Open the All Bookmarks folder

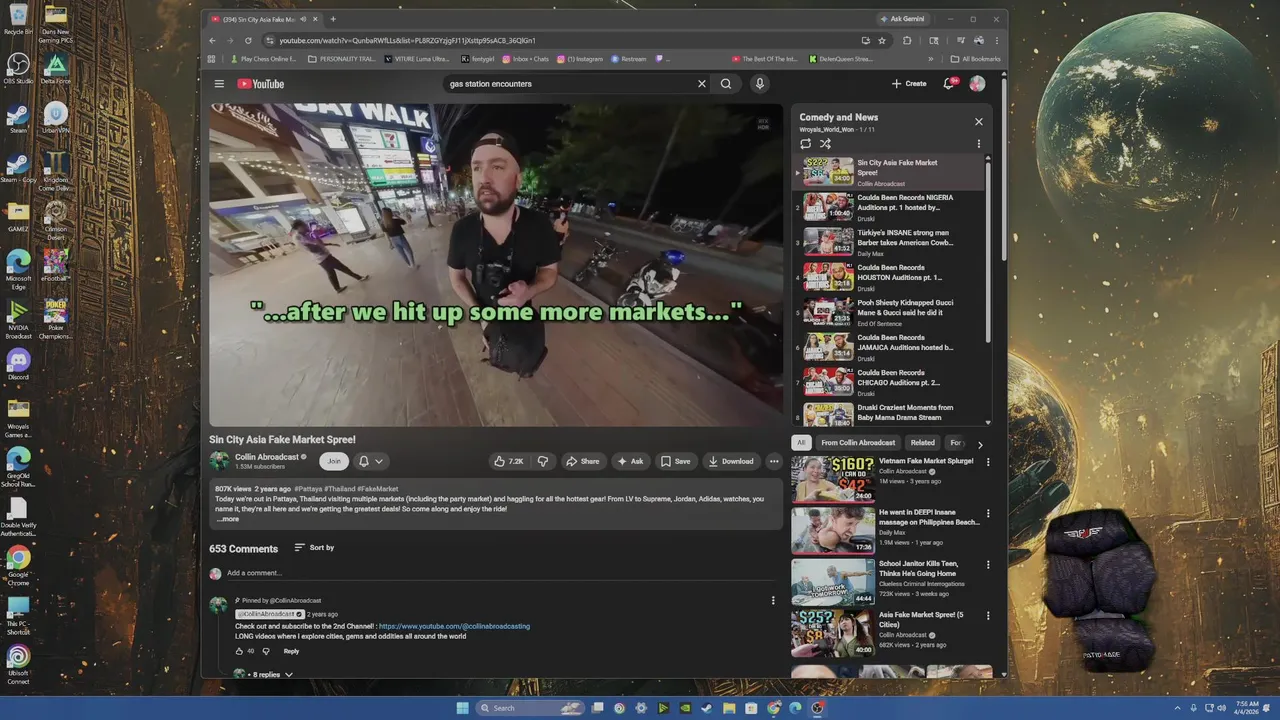tap(975, 59)
